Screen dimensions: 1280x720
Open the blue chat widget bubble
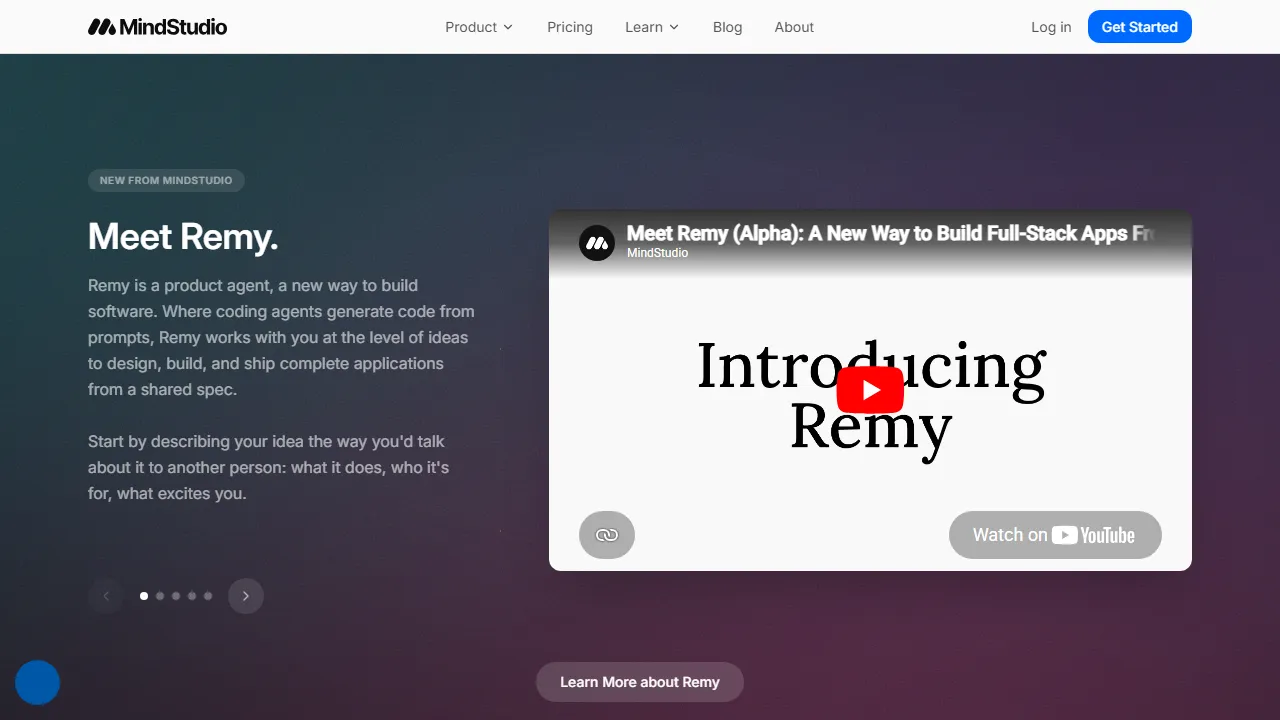click(38, 683)
